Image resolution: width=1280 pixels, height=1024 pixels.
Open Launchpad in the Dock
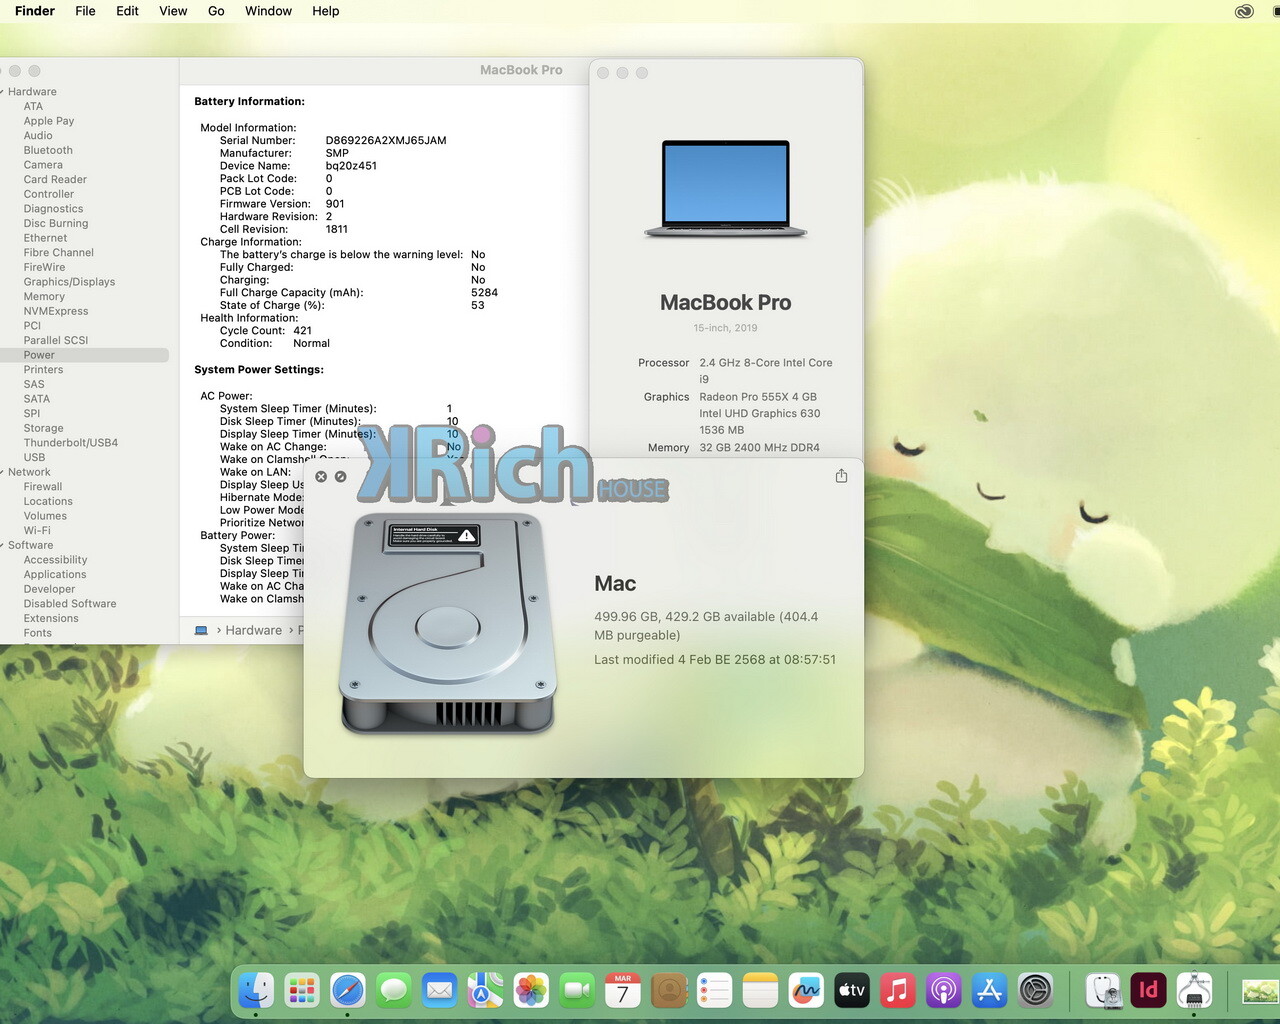302,990
